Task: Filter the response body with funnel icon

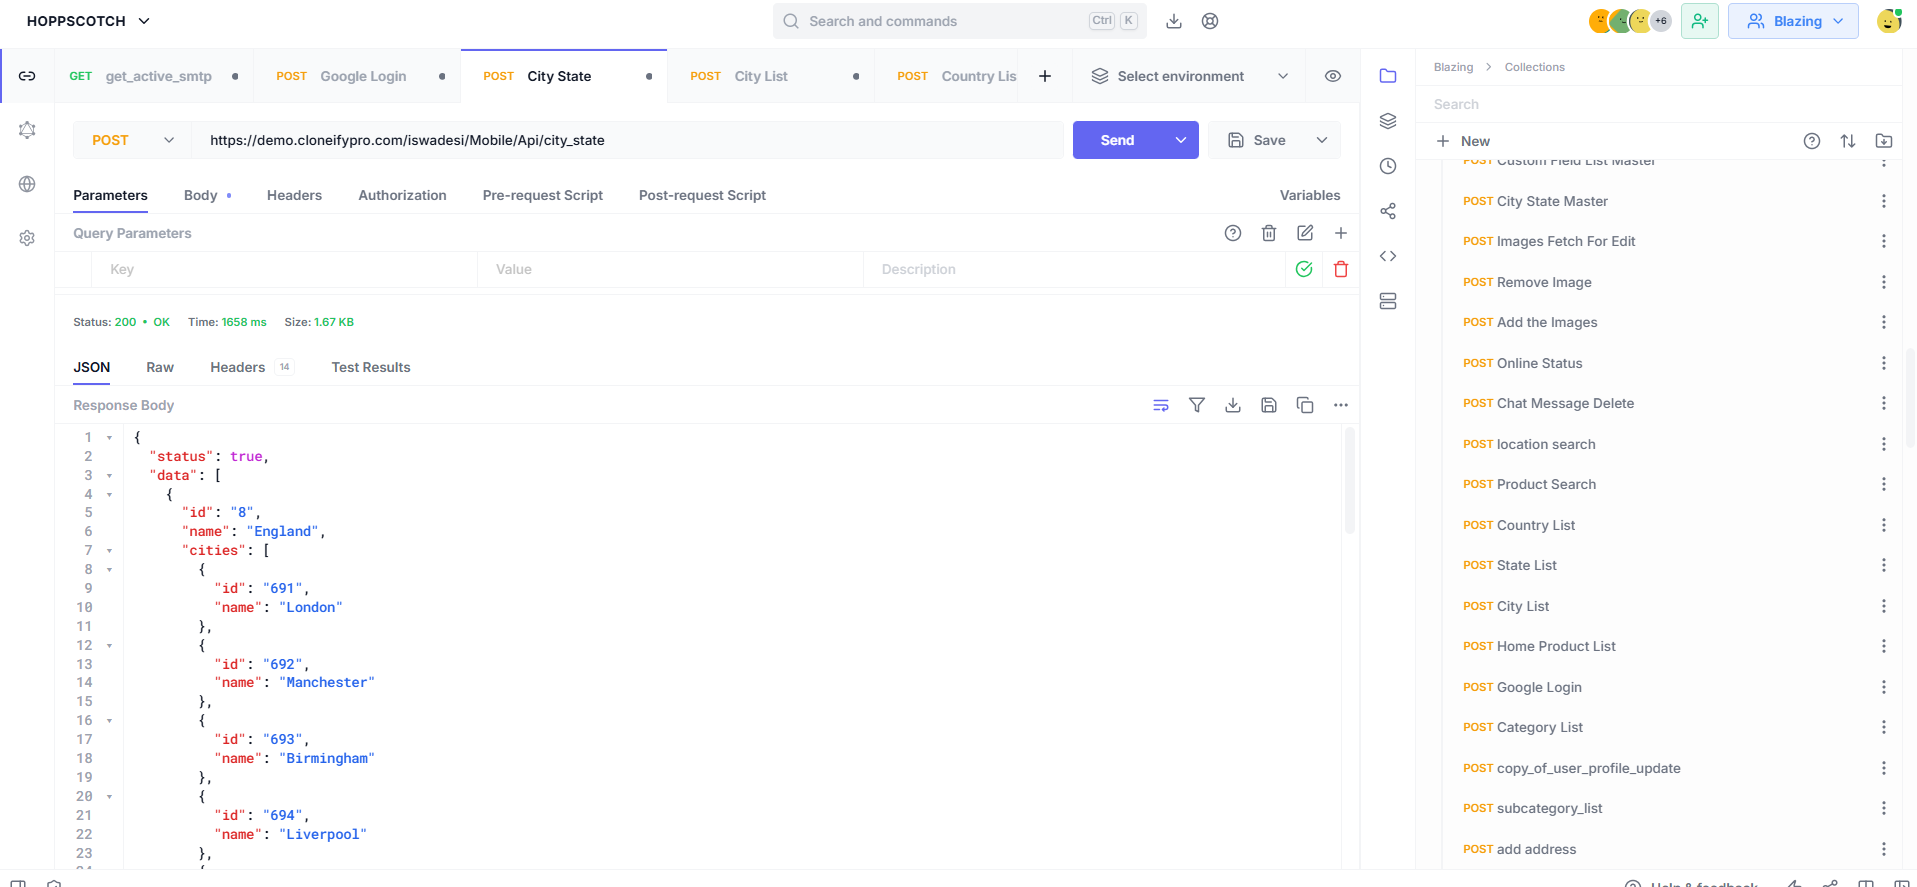Action: (x=1197, y=405)
